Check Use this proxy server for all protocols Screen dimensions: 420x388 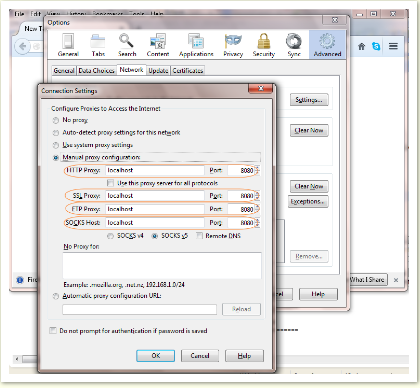pyautogui.click(x=110, y=183)
